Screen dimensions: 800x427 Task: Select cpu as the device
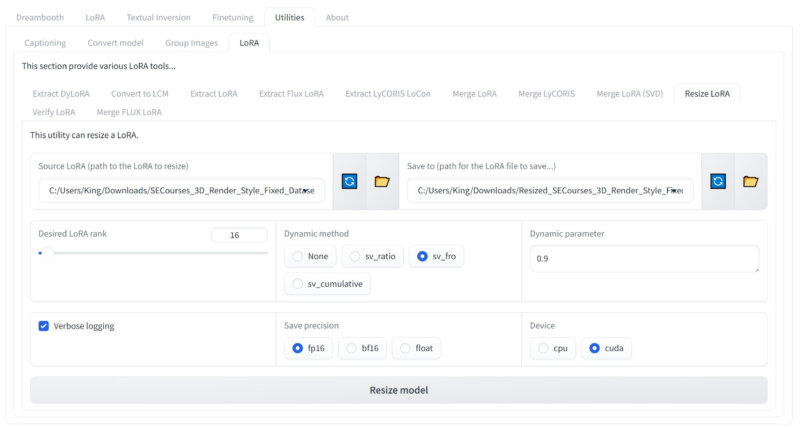(555, 348)
